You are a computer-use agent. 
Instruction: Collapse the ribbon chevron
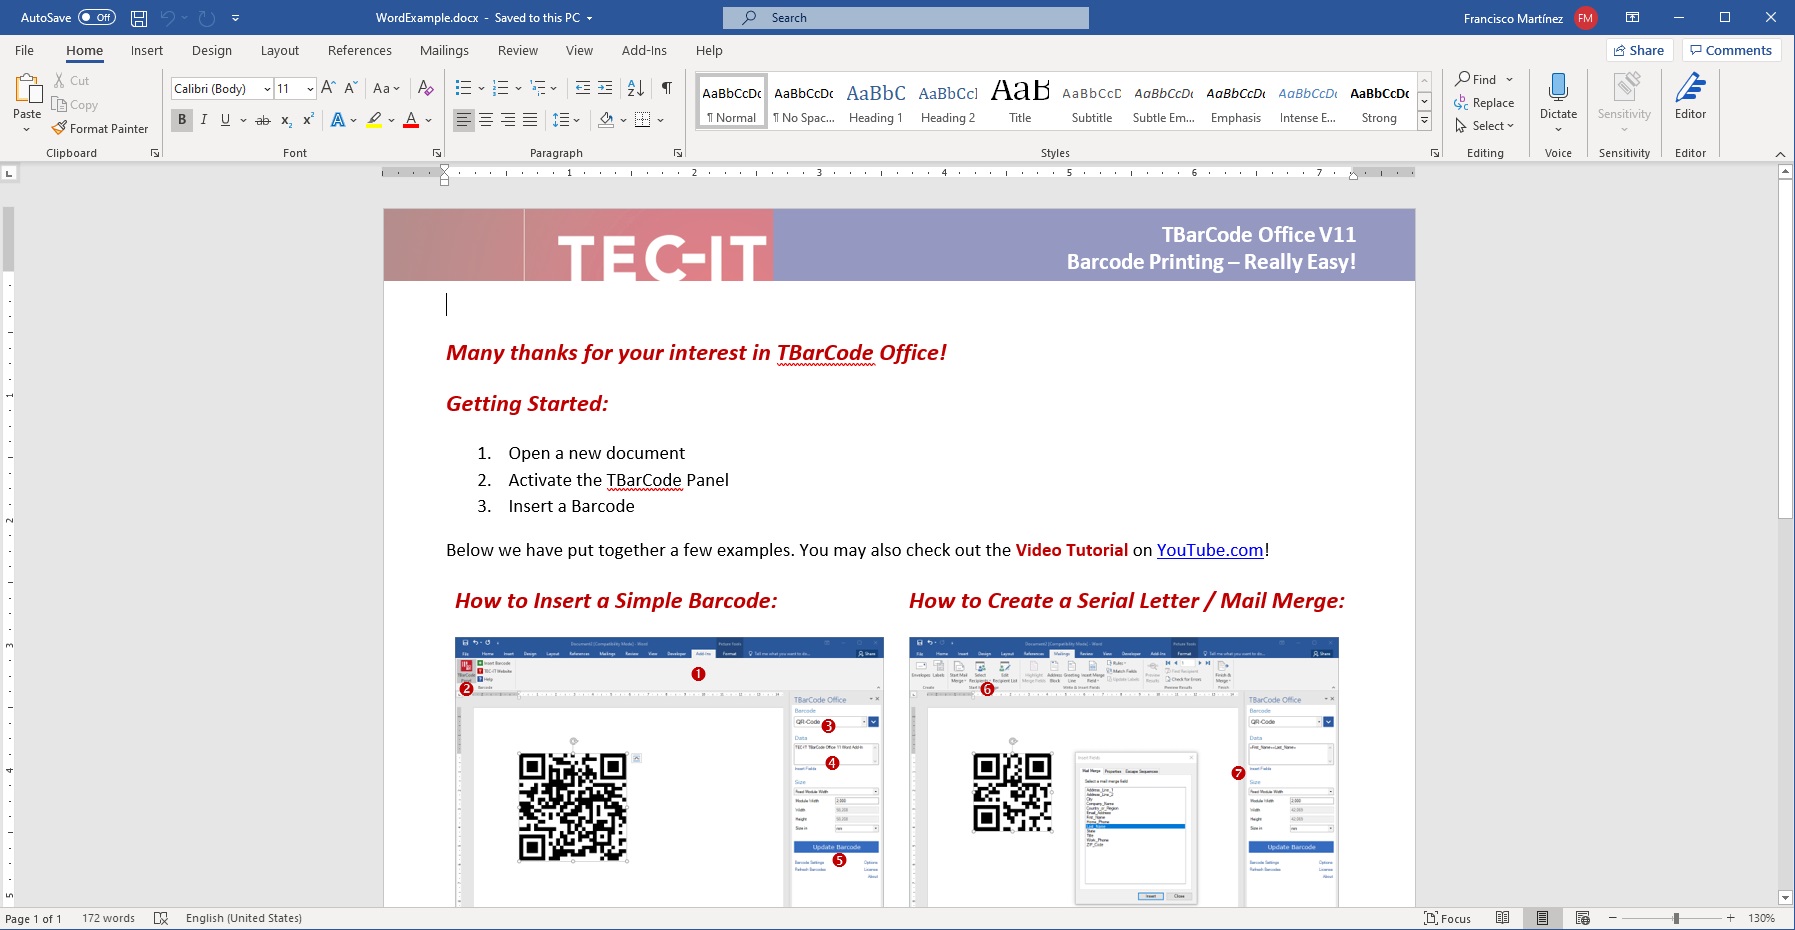[1780, 154]
